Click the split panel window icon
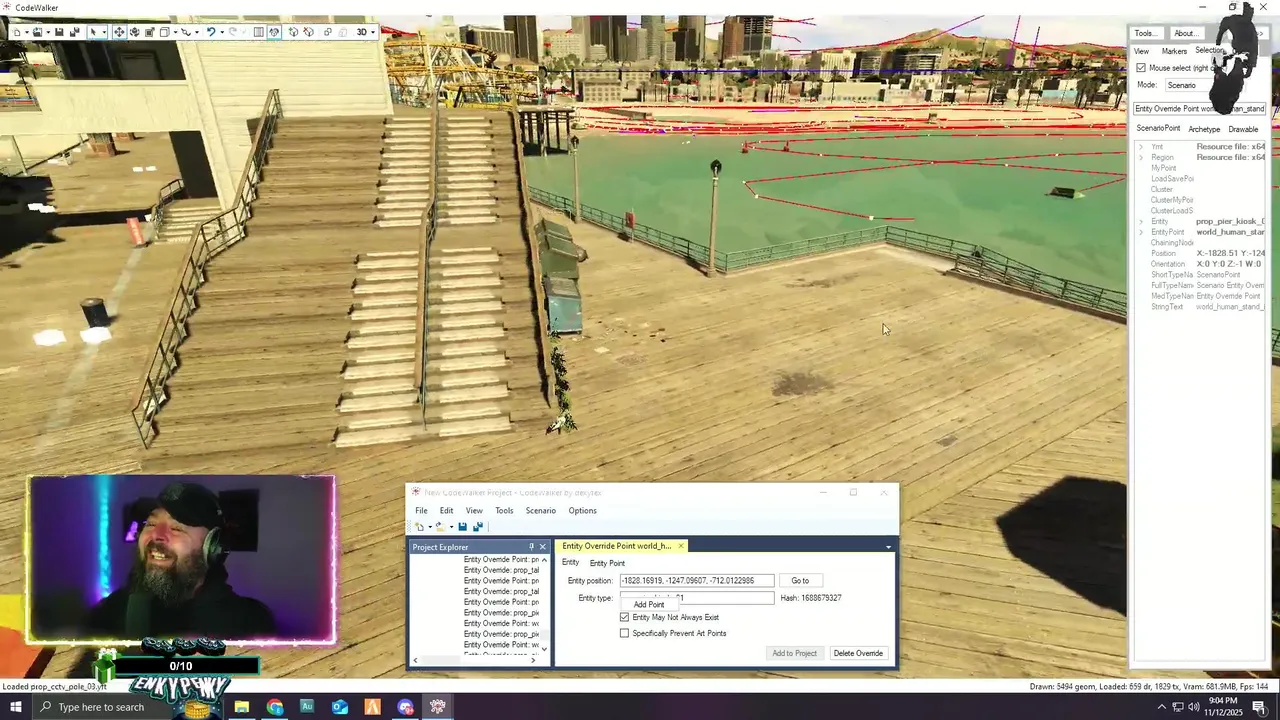The height and width of the screenshot is (720, 1280). pyautogui.click(x=258, y=32)
